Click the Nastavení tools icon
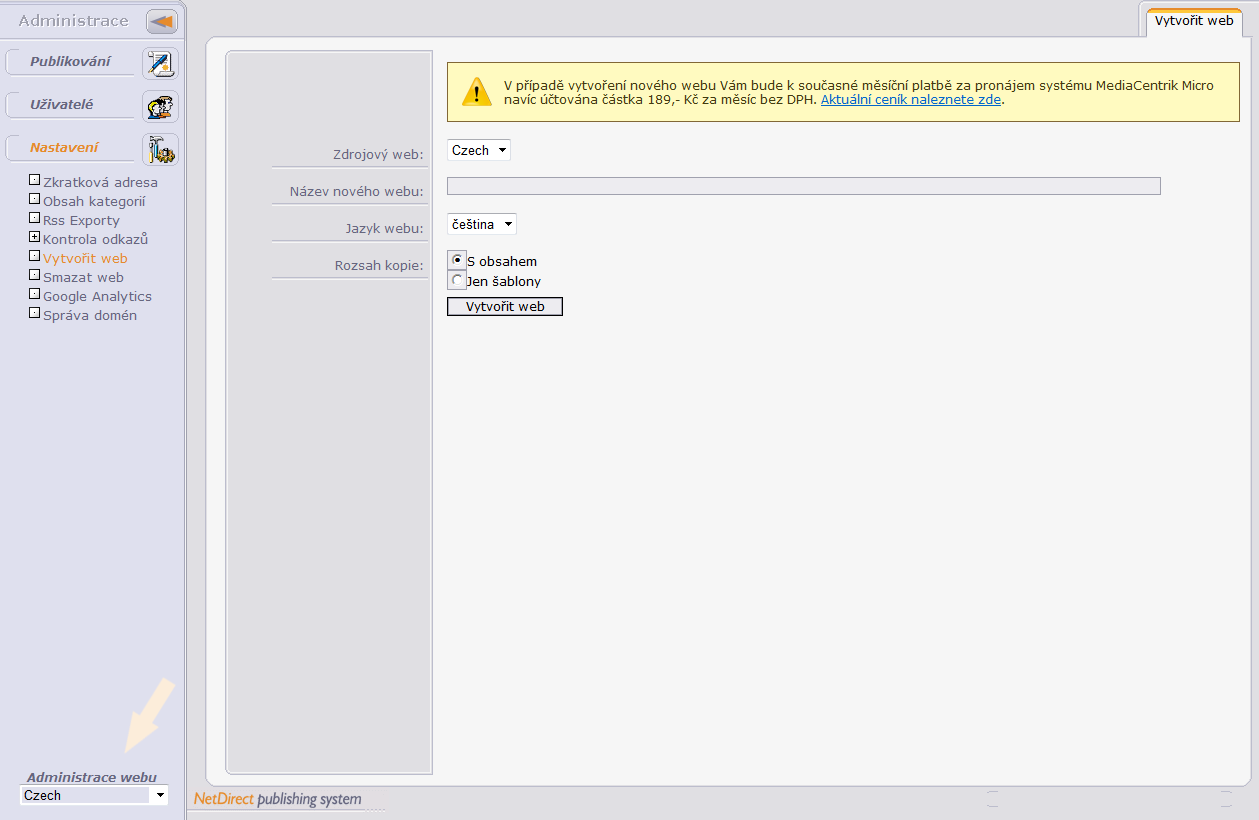This screenshot has width=1259, height=820. click(x=160, y=149)
